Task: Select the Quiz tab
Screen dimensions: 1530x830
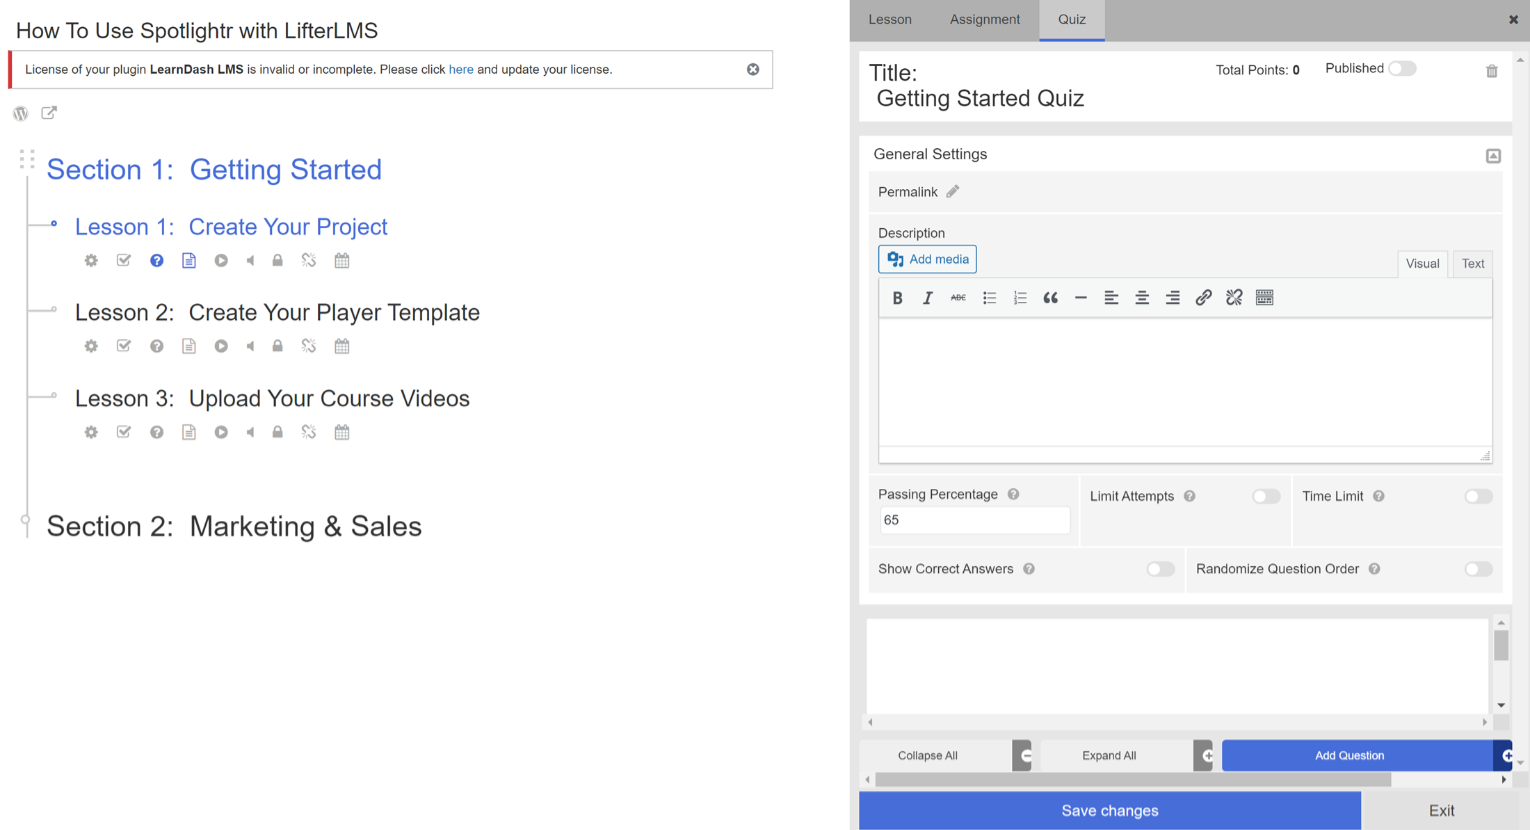Action: [x=1072, y=20]
